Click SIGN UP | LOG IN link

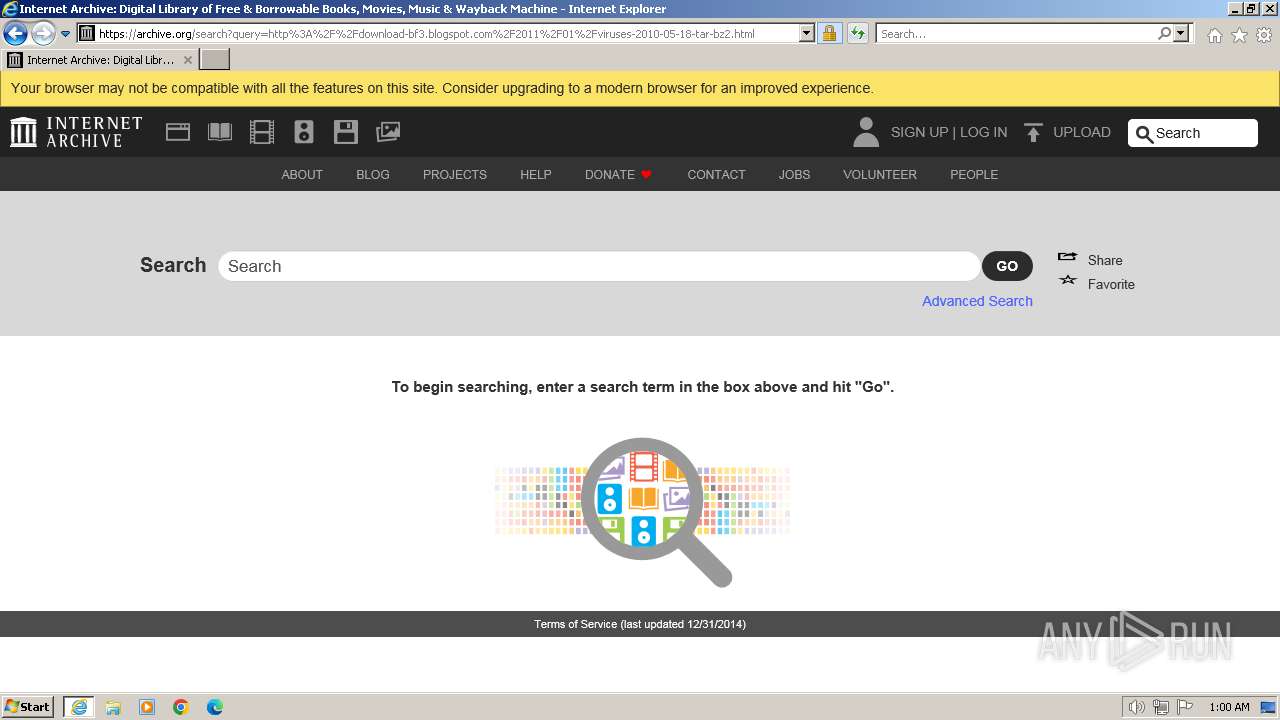(x=949, y=132)
